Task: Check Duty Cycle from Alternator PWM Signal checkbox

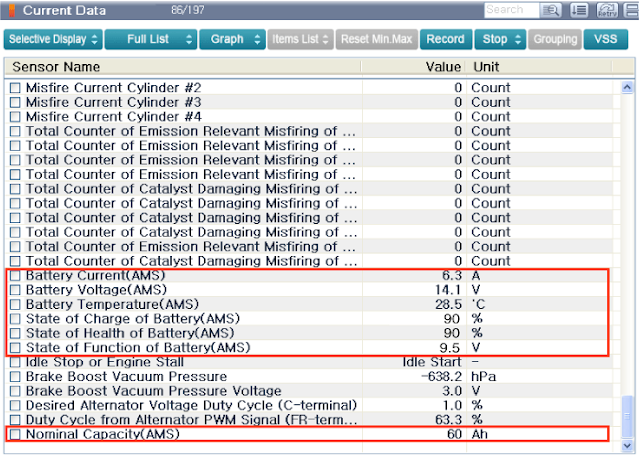Action: (x=15, y=420)
